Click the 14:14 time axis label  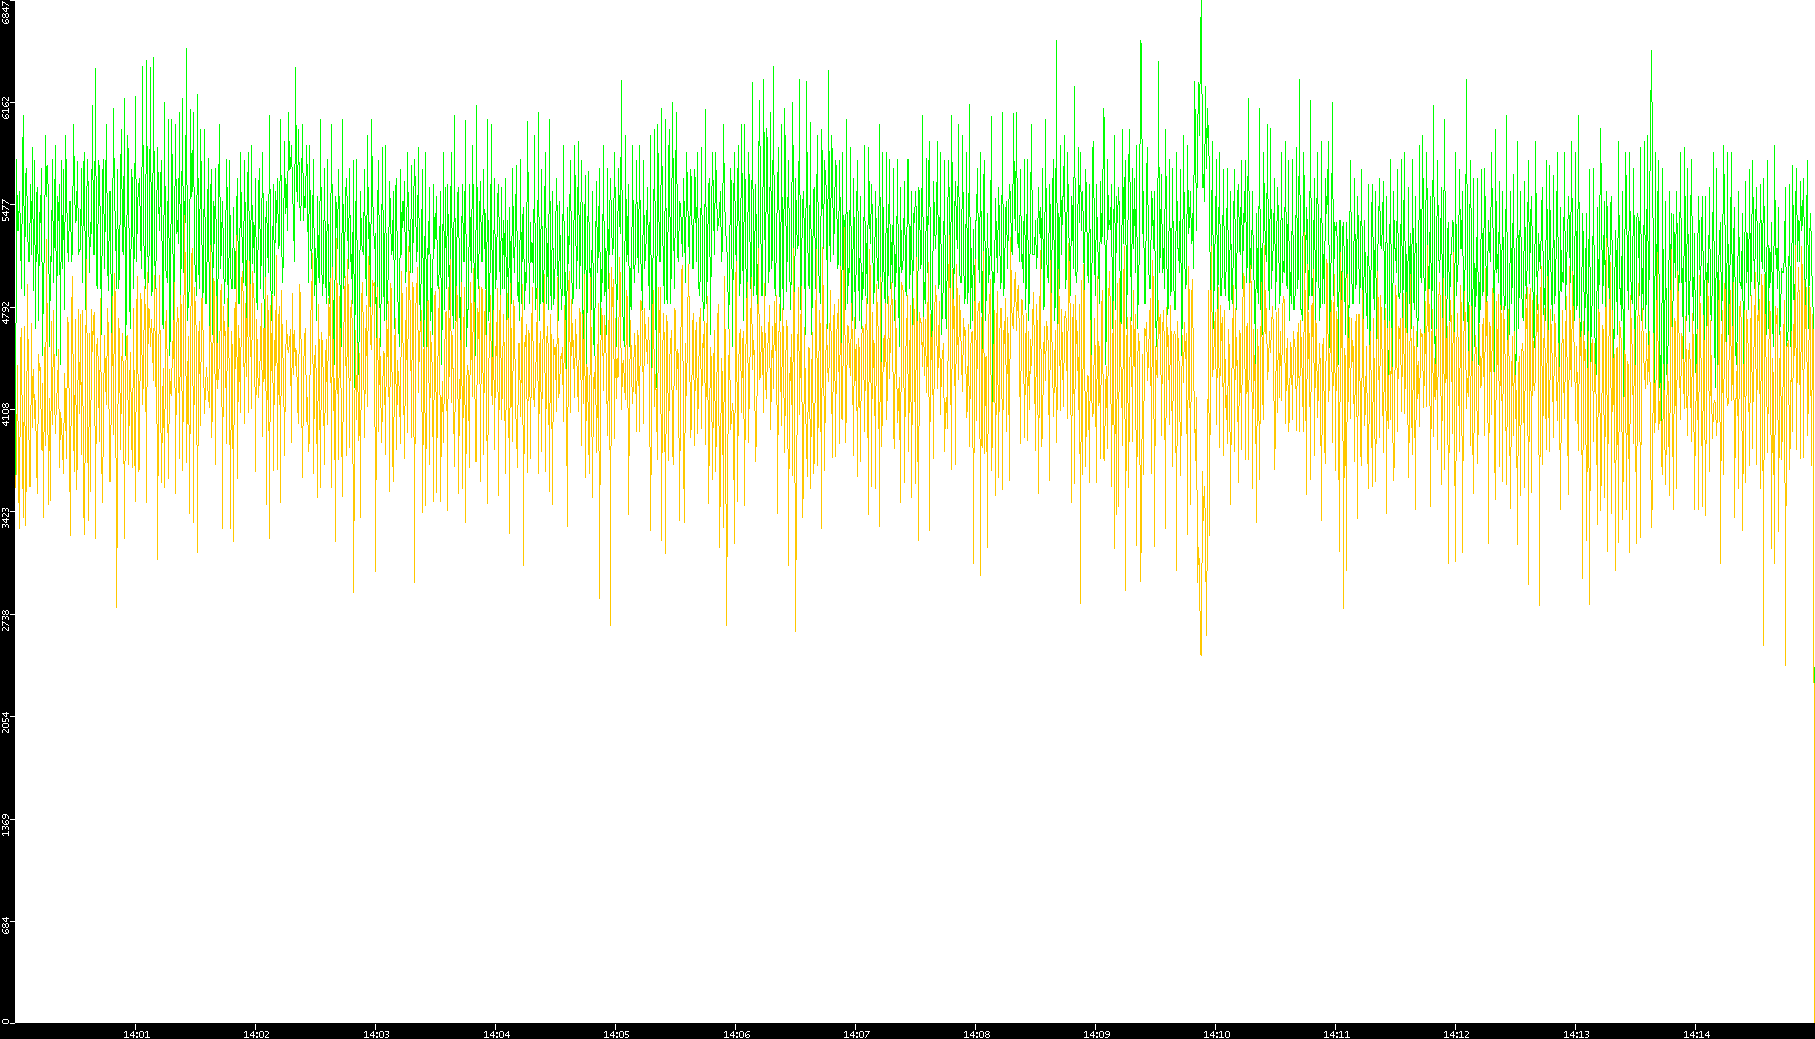pyautogui.click(x=1696, y=1033)
